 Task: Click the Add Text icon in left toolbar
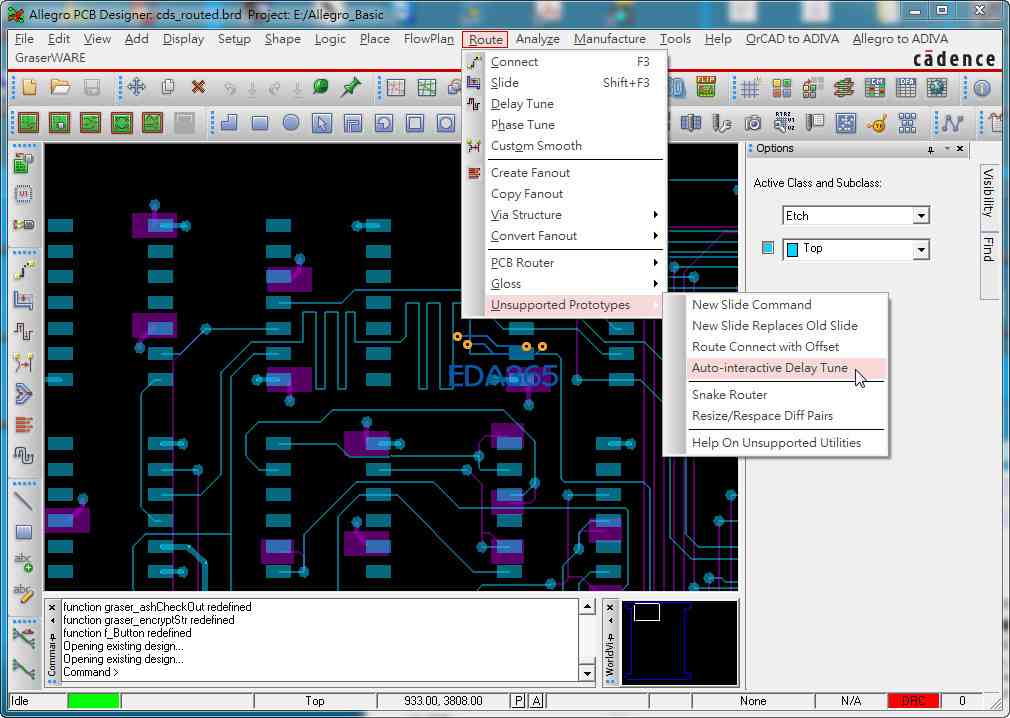click(x=23, y=563)
